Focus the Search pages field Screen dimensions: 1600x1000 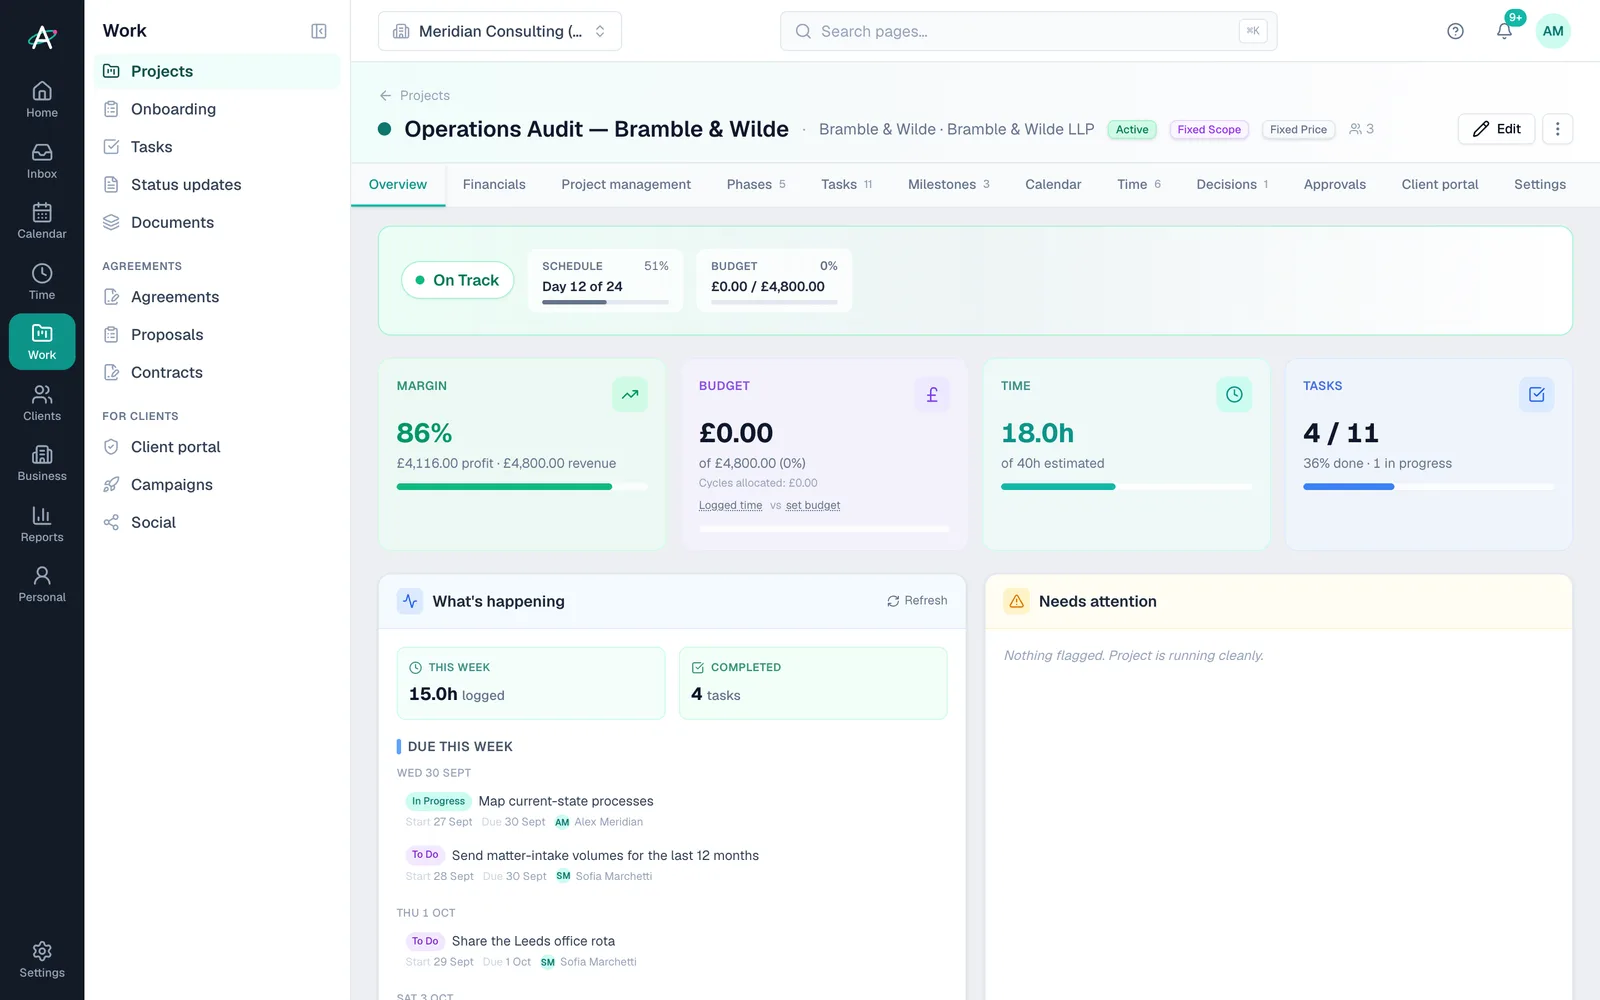[1028, 31]
